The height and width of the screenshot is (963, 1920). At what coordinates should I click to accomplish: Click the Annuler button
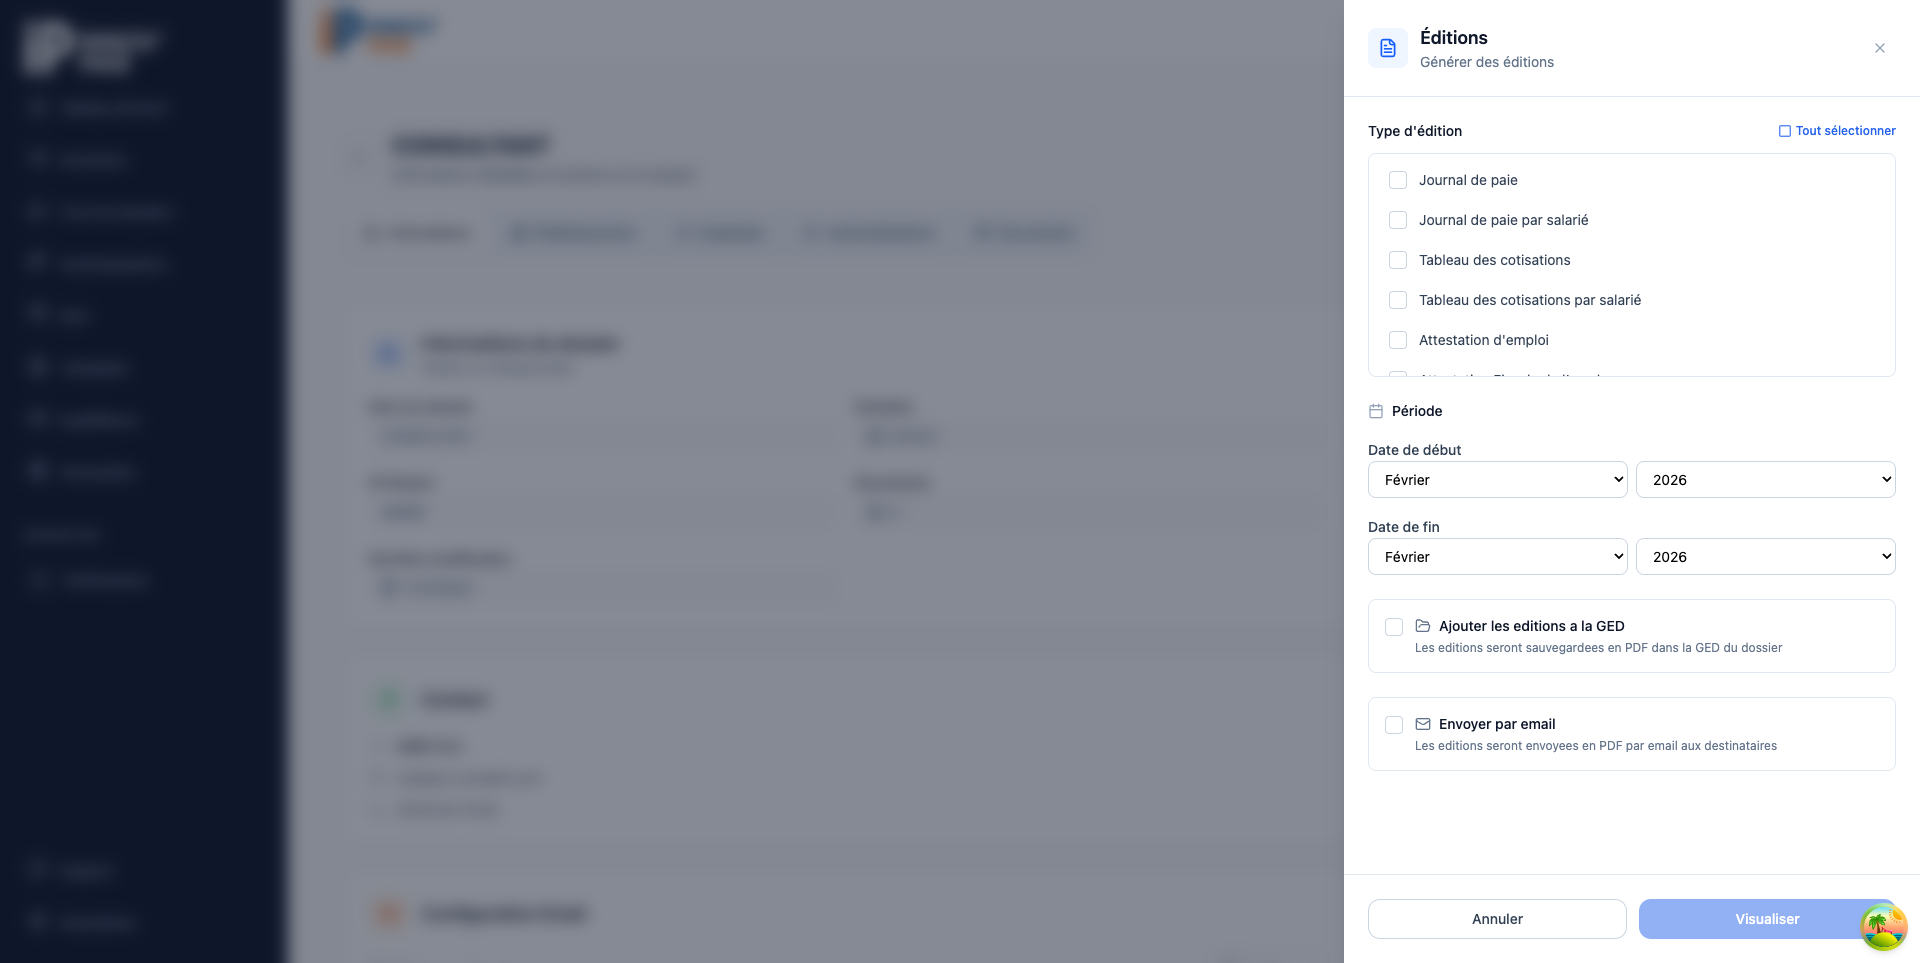click(1497, 919)
